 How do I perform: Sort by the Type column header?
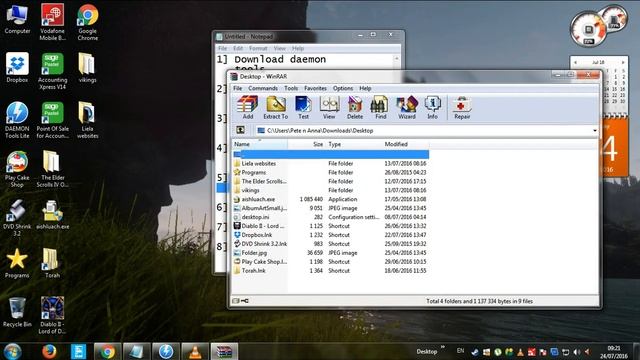[x=353, y=144]
